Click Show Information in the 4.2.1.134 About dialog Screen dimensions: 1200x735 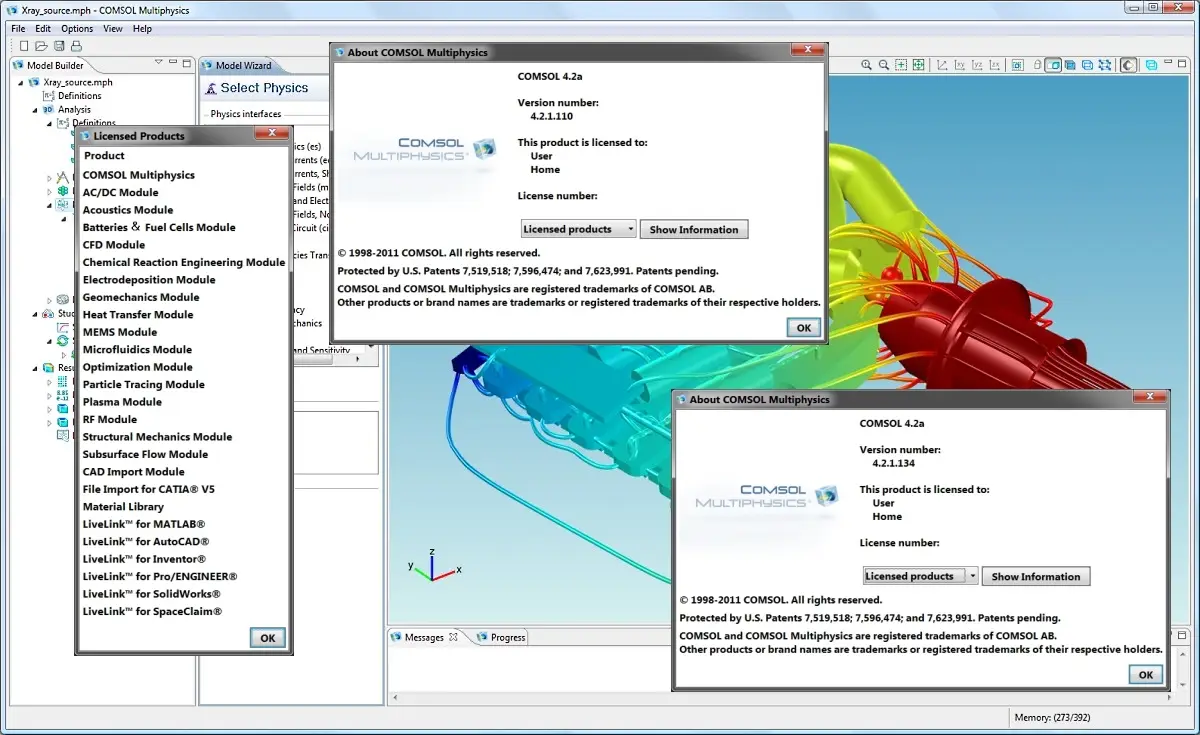tap(1036, 576)
